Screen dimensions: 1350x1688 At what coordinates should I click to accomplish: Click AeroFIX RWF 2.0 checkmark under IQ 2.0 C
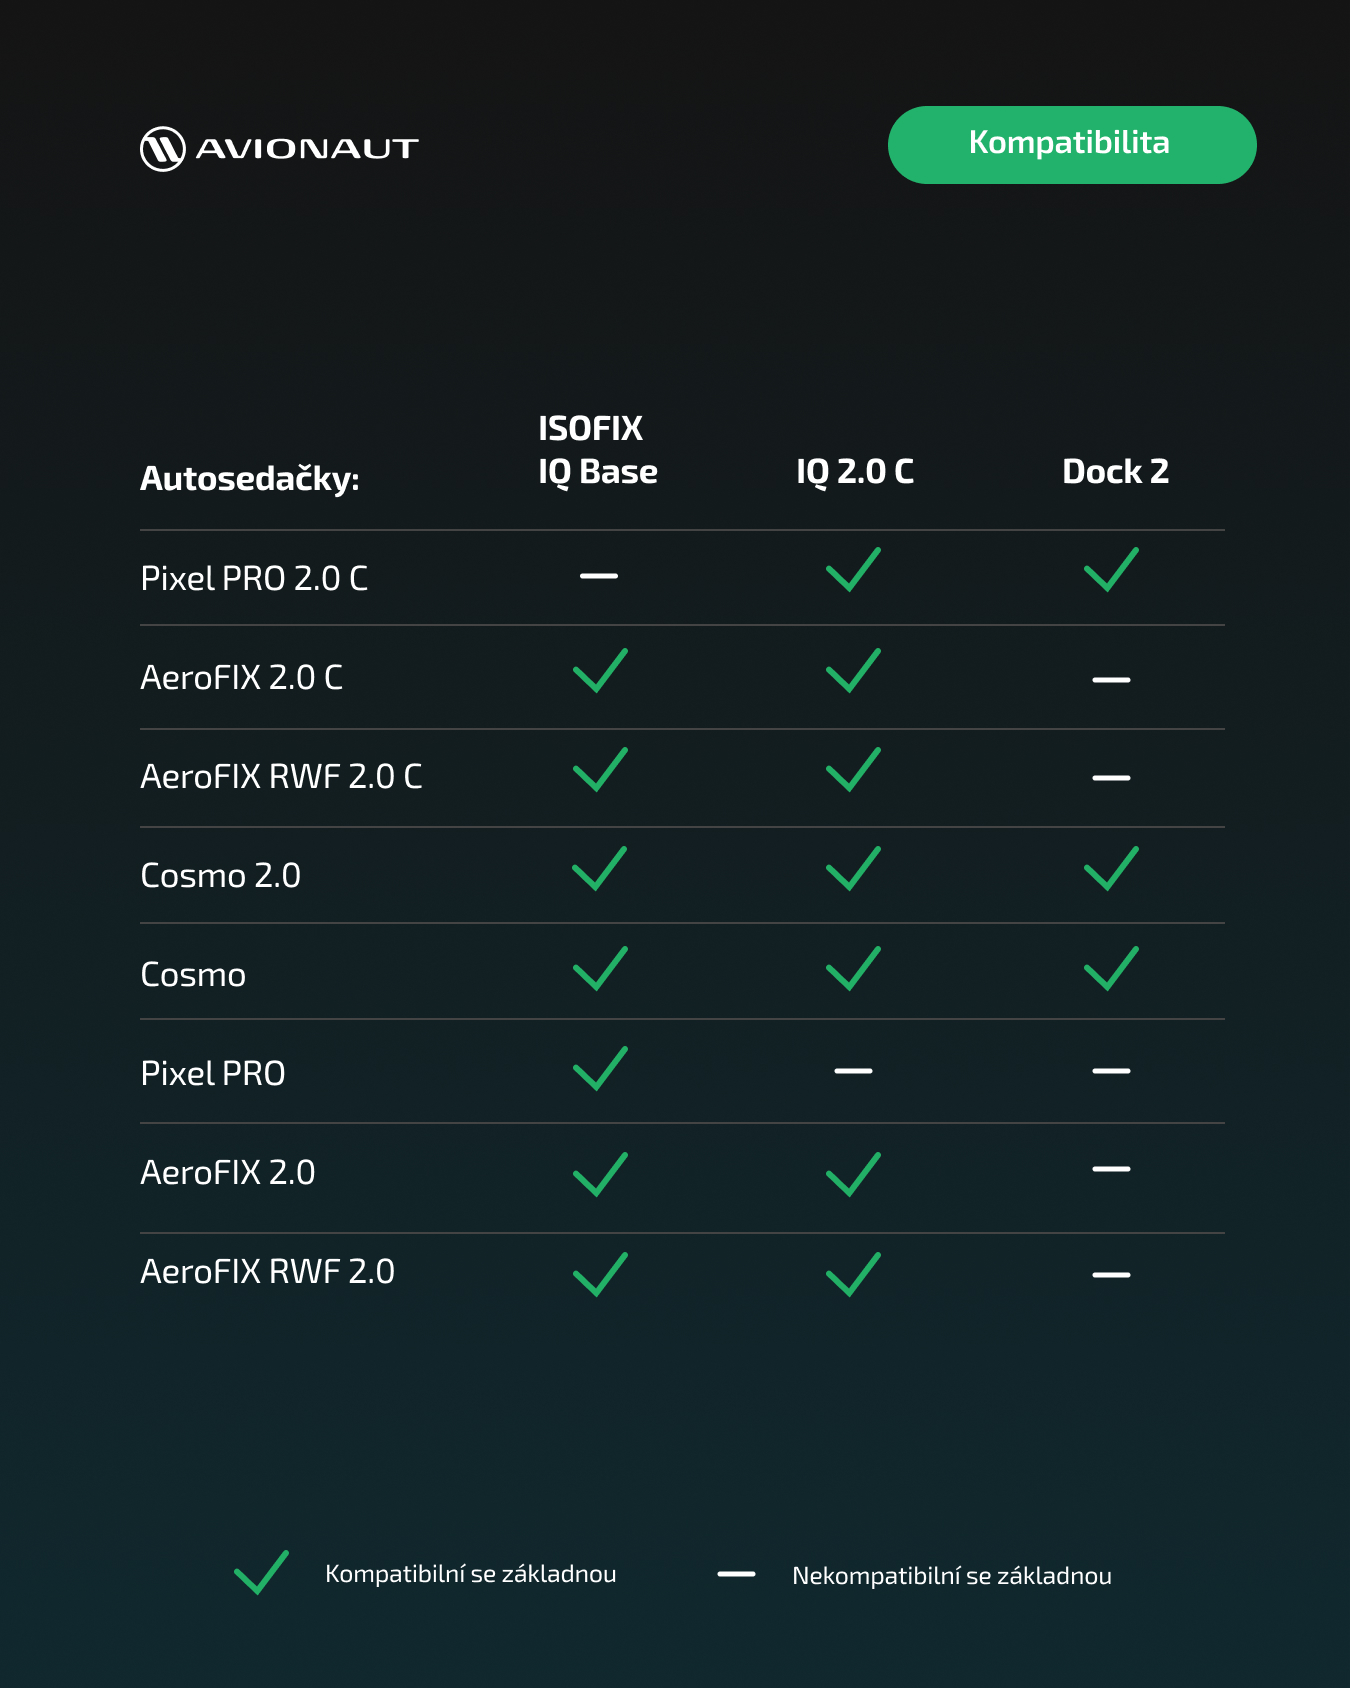point(853,1275)
